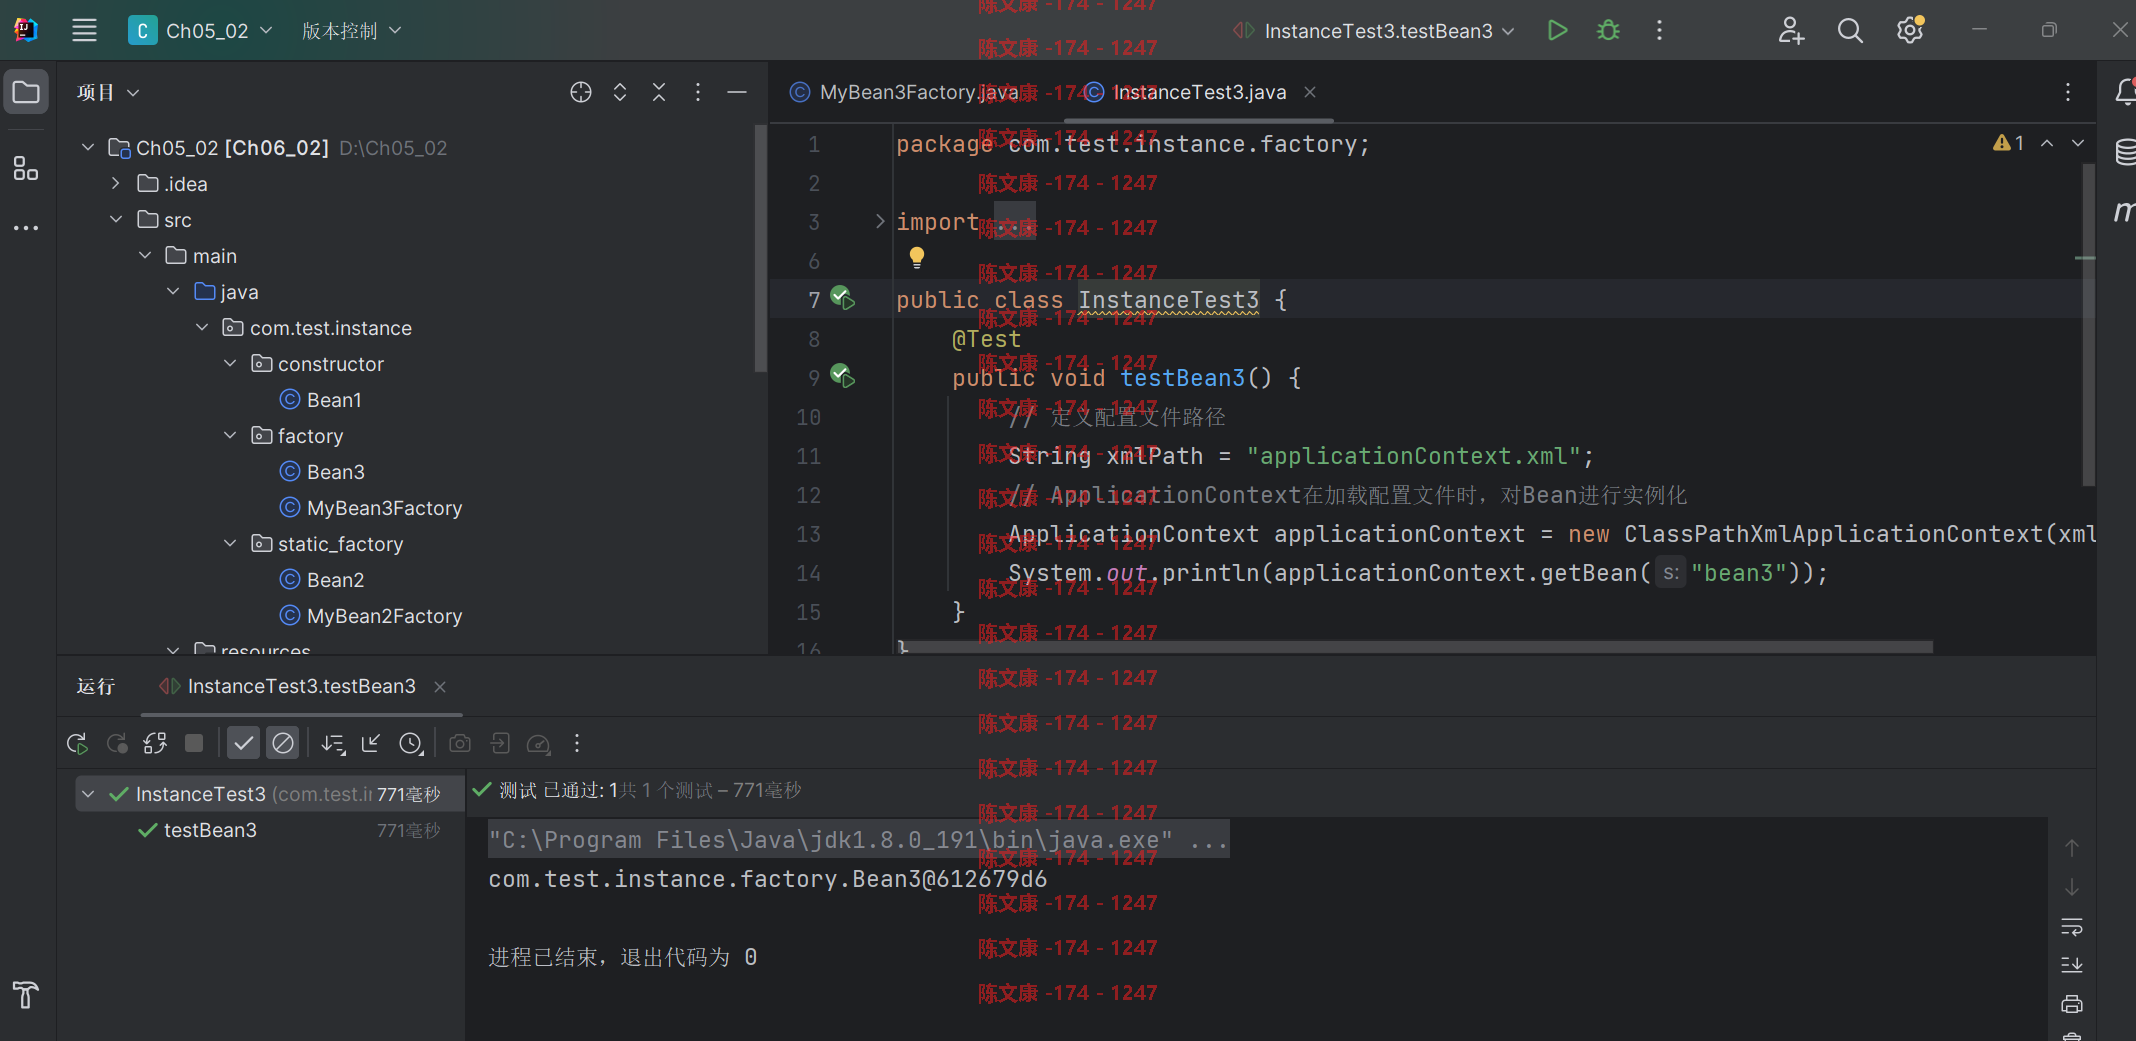The width and height of the screenshot is (2136, 1041).
Task: Stop the running process
Action: (194, 743)
